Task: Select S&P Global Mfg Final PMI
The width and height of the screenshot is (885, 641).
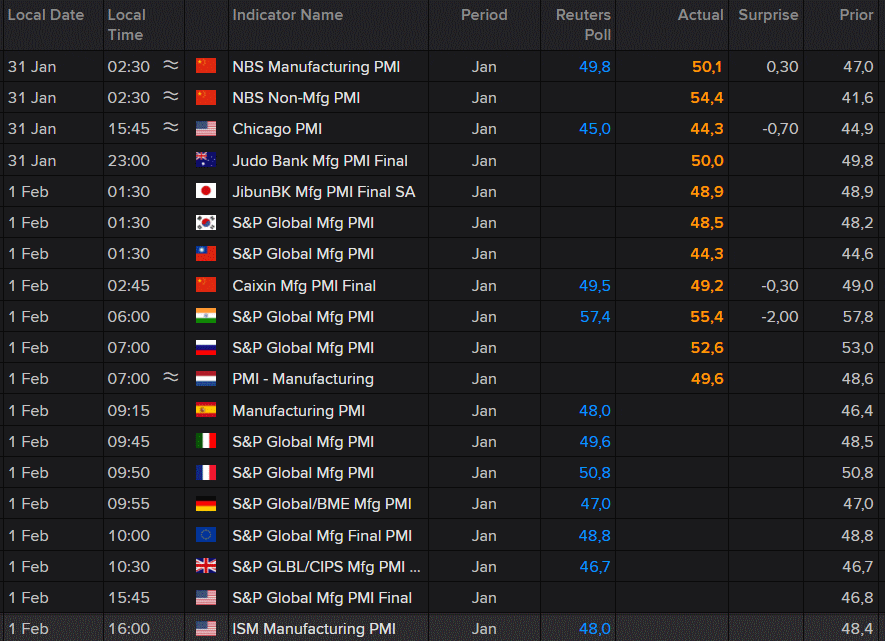Action: coord(322,535)
